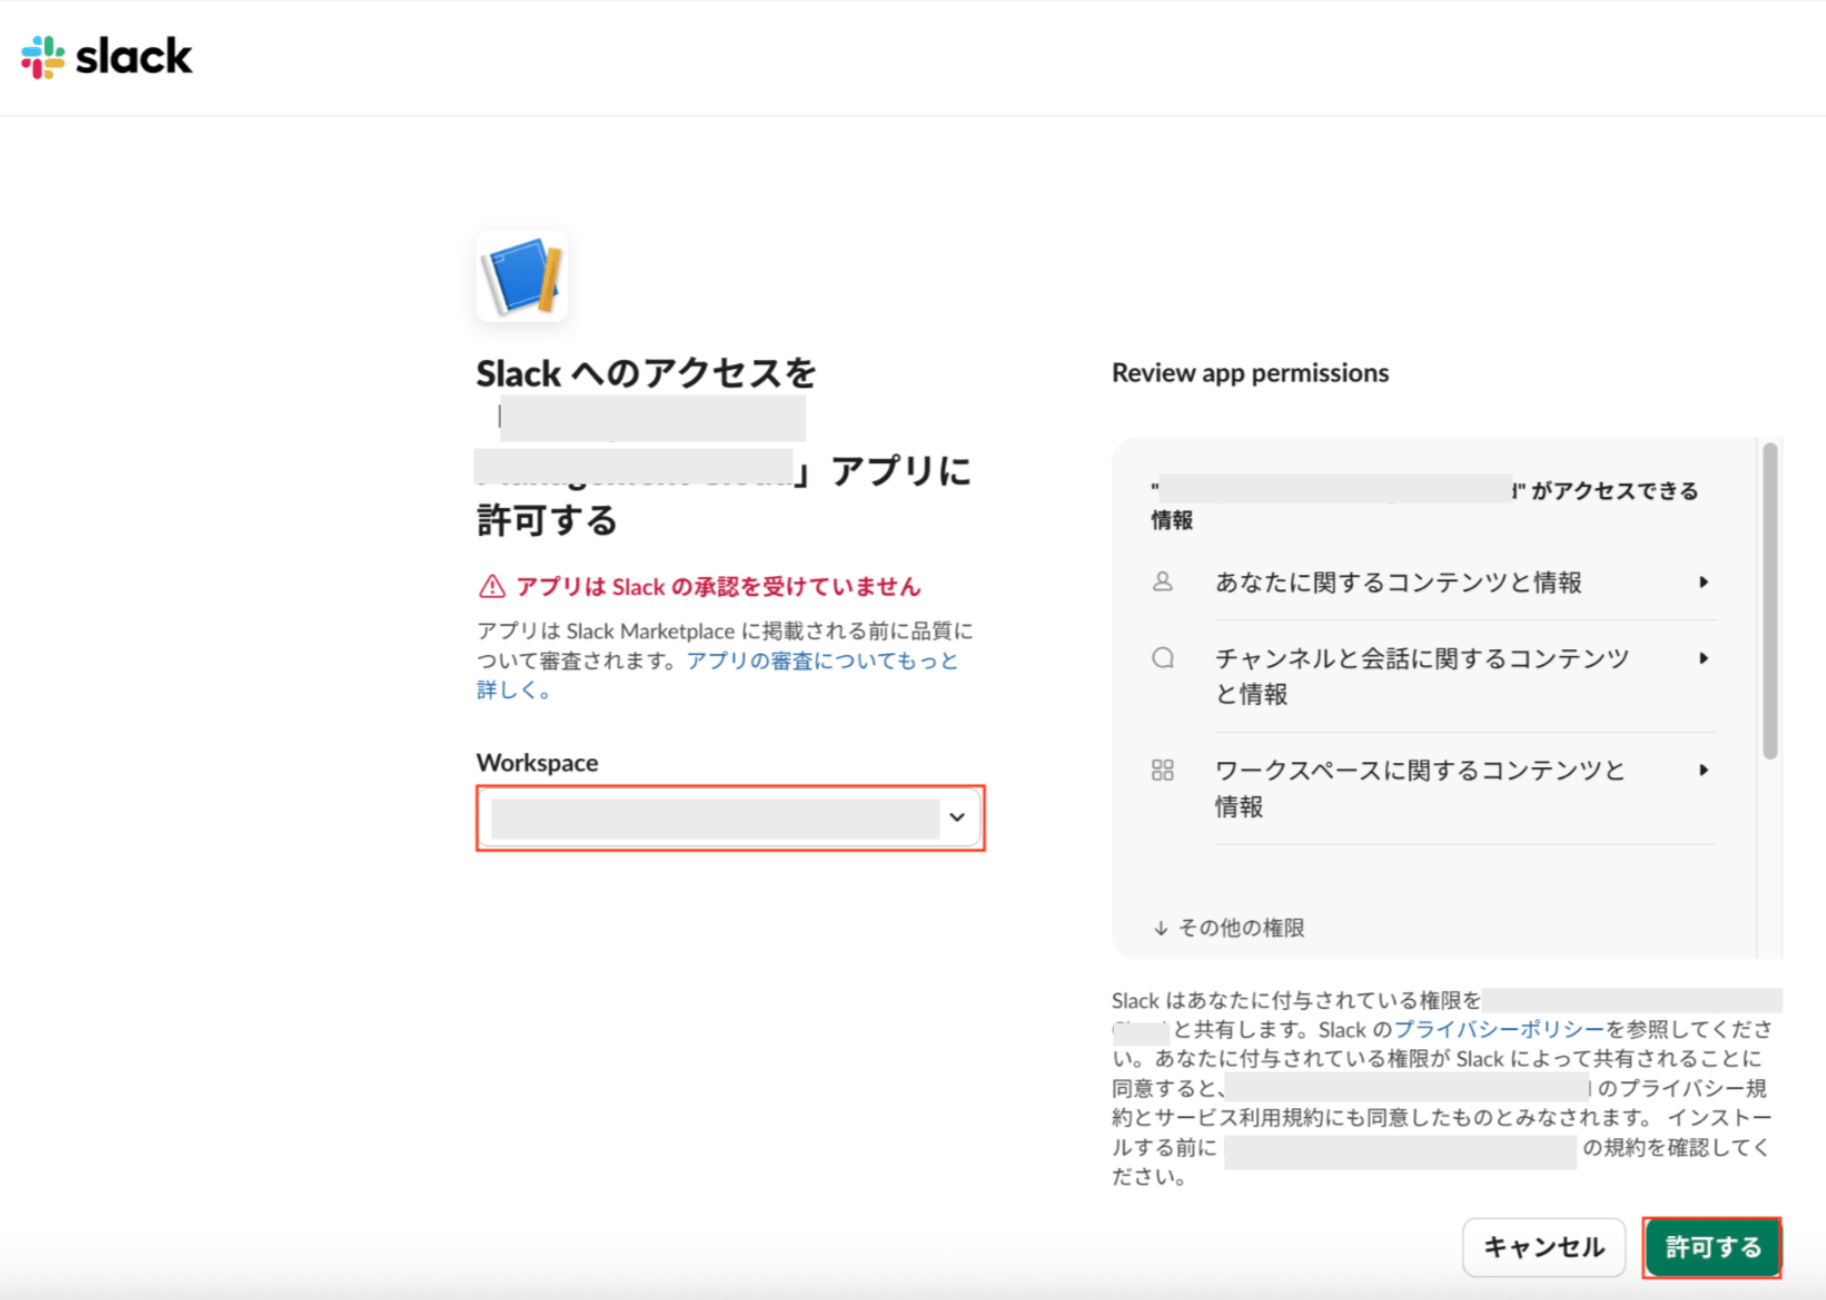Click the green 許可する button

point(1712,1247)
